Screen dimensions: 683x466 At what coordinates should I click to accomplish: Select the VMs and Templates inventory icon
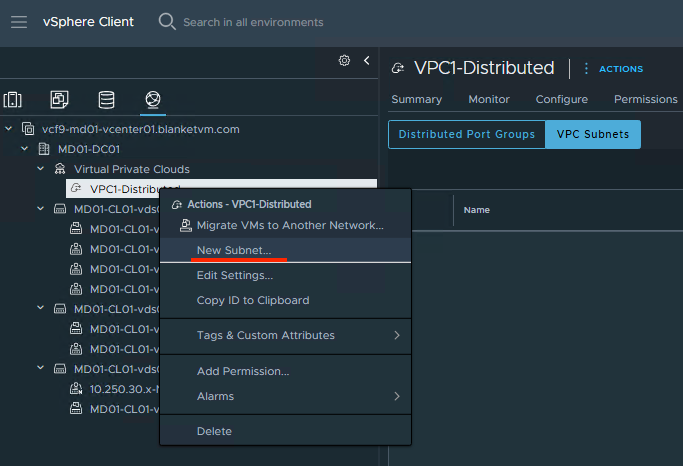coord(59,100)
